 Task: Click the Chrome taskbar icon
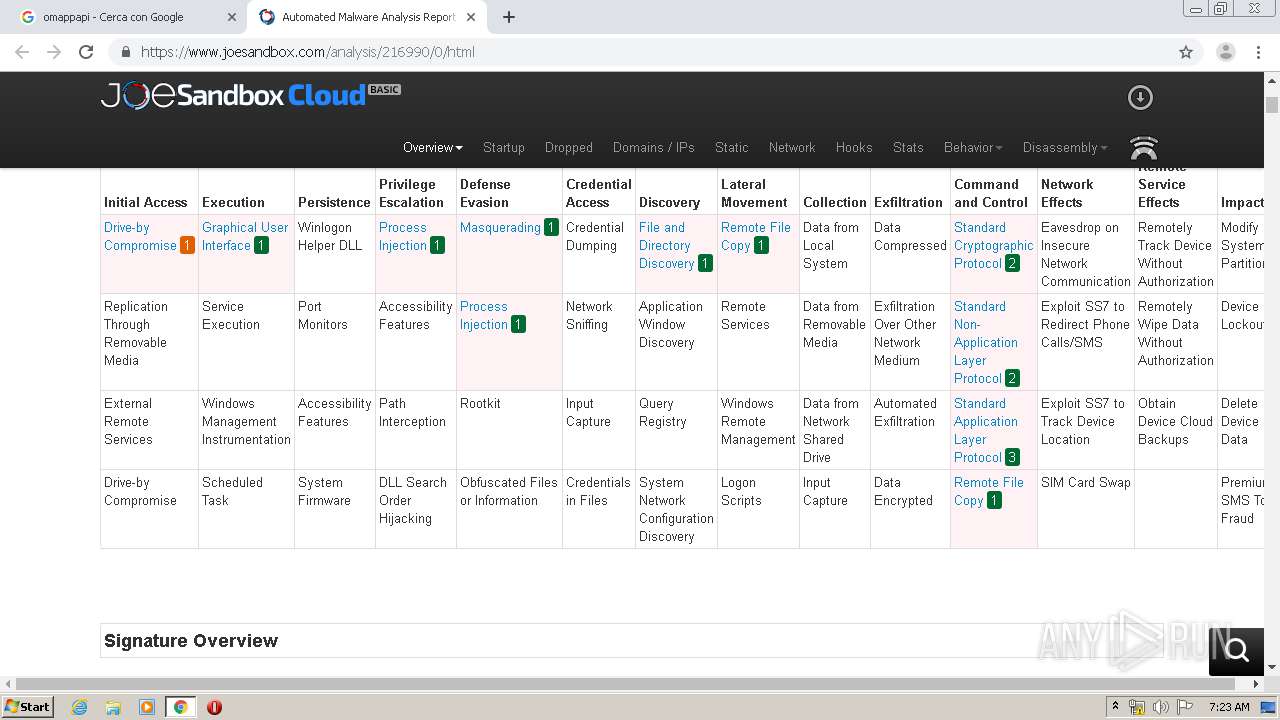pyautogui.click(x=180, y=707)
